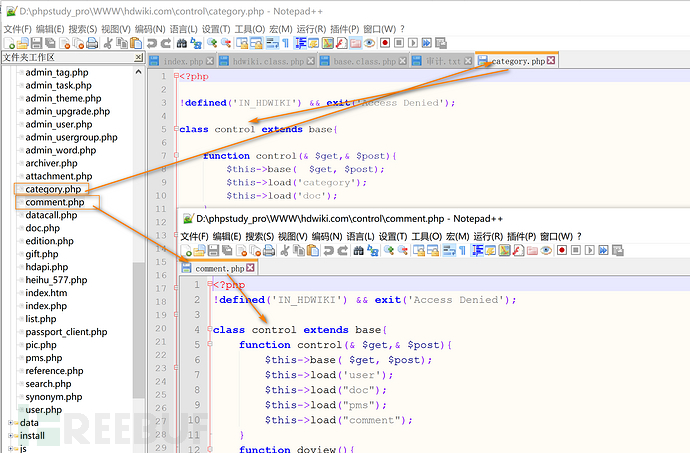690x453 pixels.
Task: Close the 文件夹工作区 panel
Action: 139,57
